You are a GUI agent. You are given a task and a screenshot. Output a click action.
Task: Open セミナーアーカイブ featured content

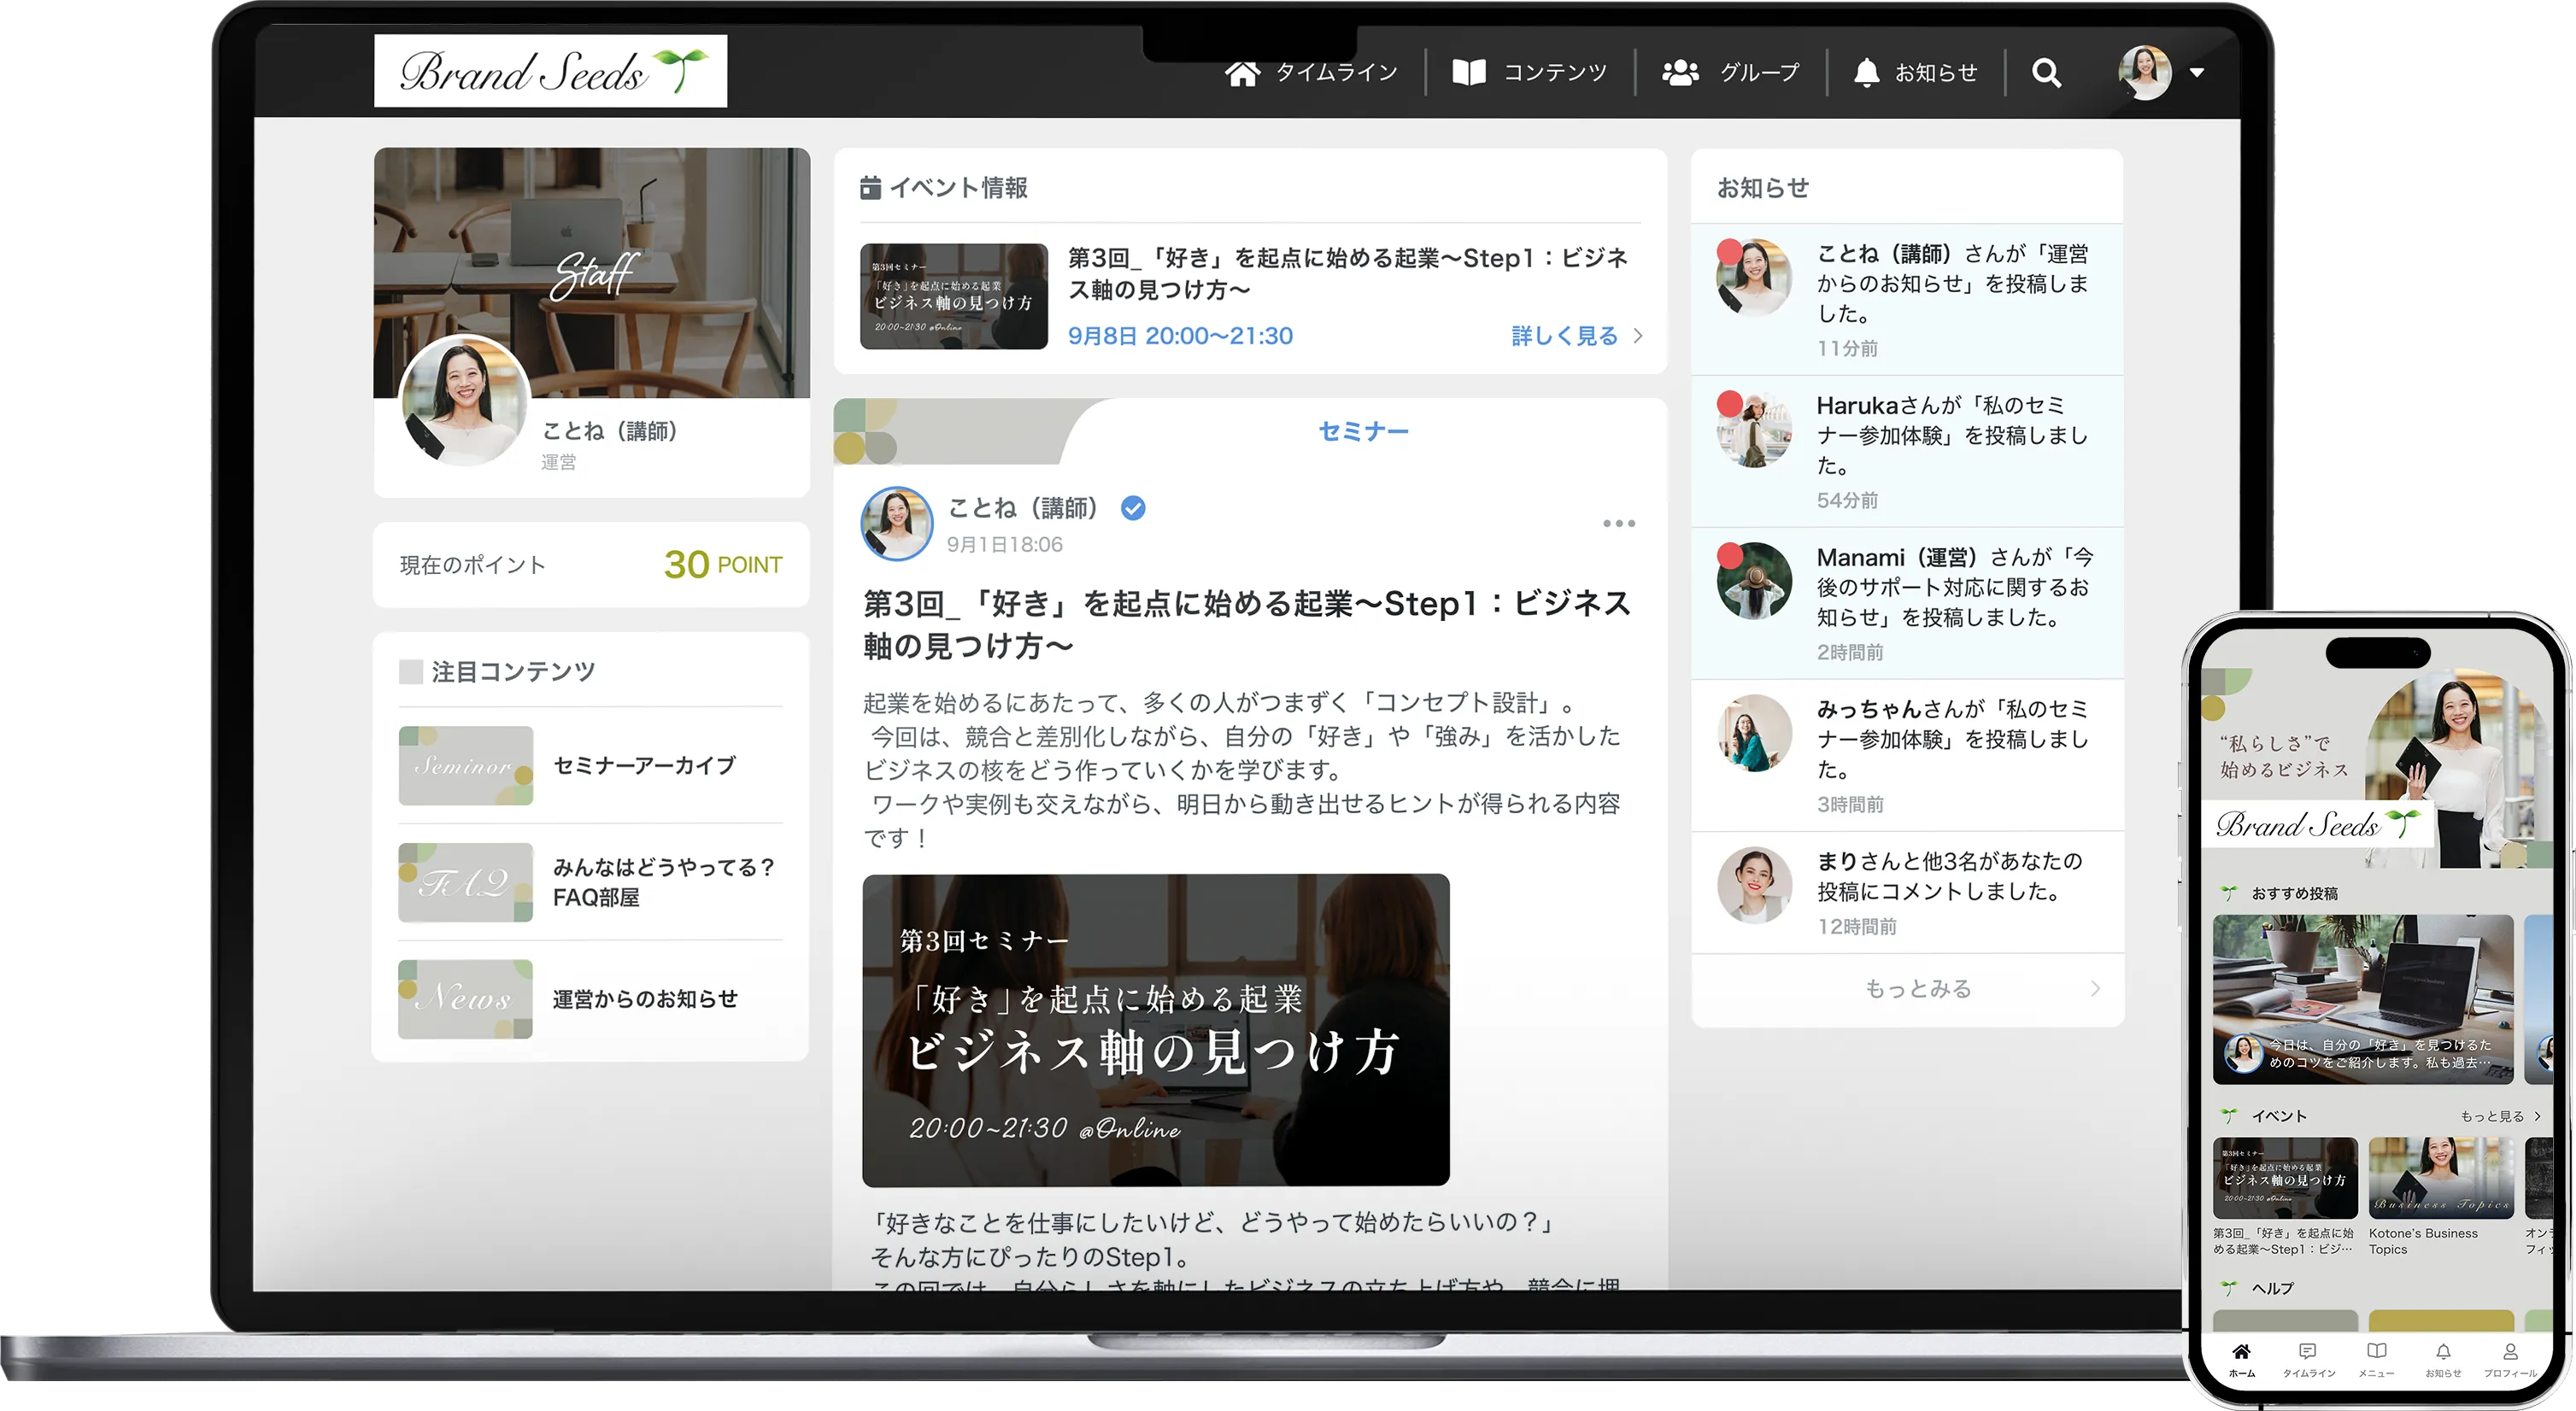tap(590, 765)
